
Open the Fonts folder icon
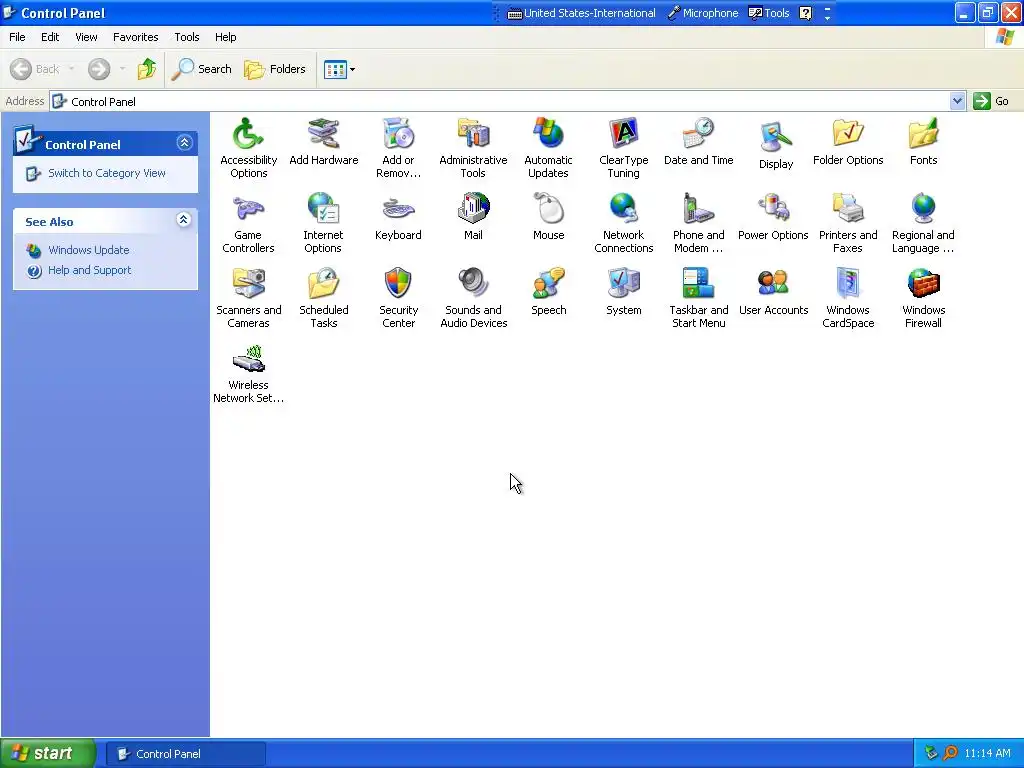pyautogui.click(x=923, y=135)
